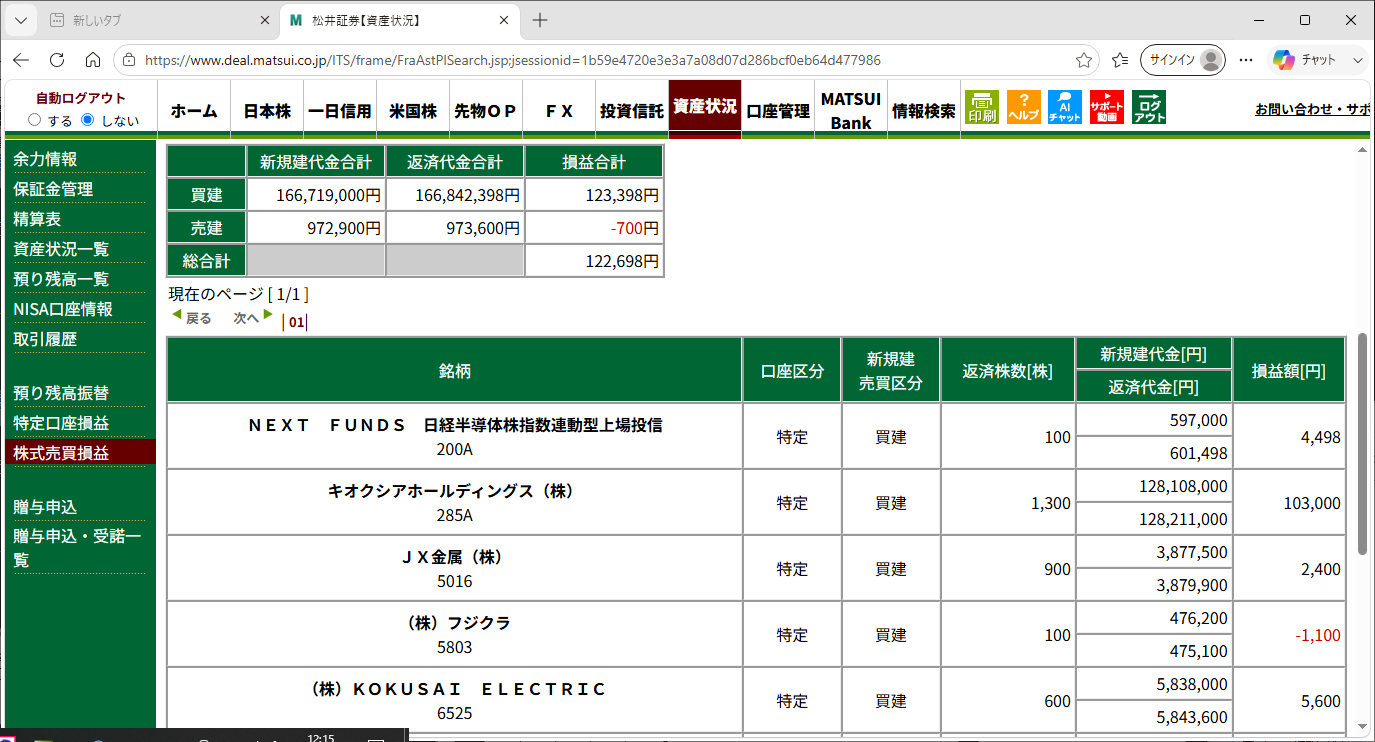This screenshot has width=1375, height=742.
Task: Click the red loss value -1,100
Action: (1317, 635)
